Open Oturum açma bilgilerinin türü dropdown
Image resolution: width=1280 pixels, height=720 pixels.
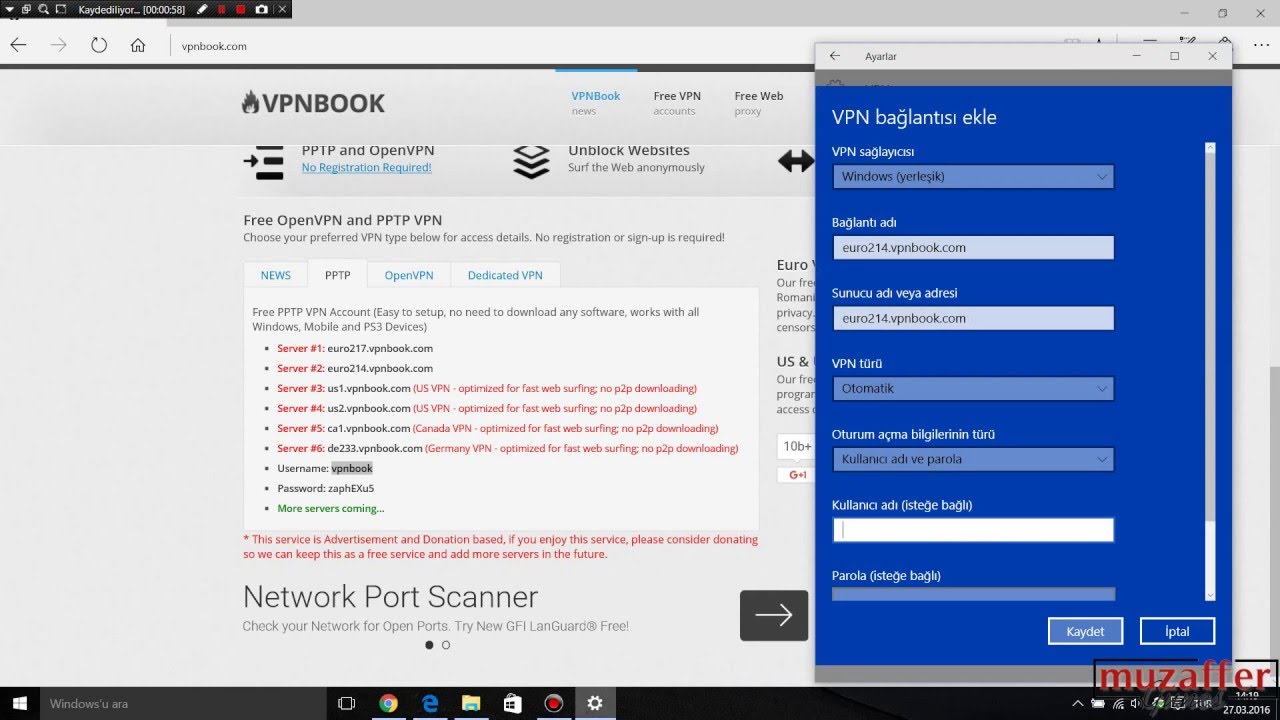coord(973,460)
